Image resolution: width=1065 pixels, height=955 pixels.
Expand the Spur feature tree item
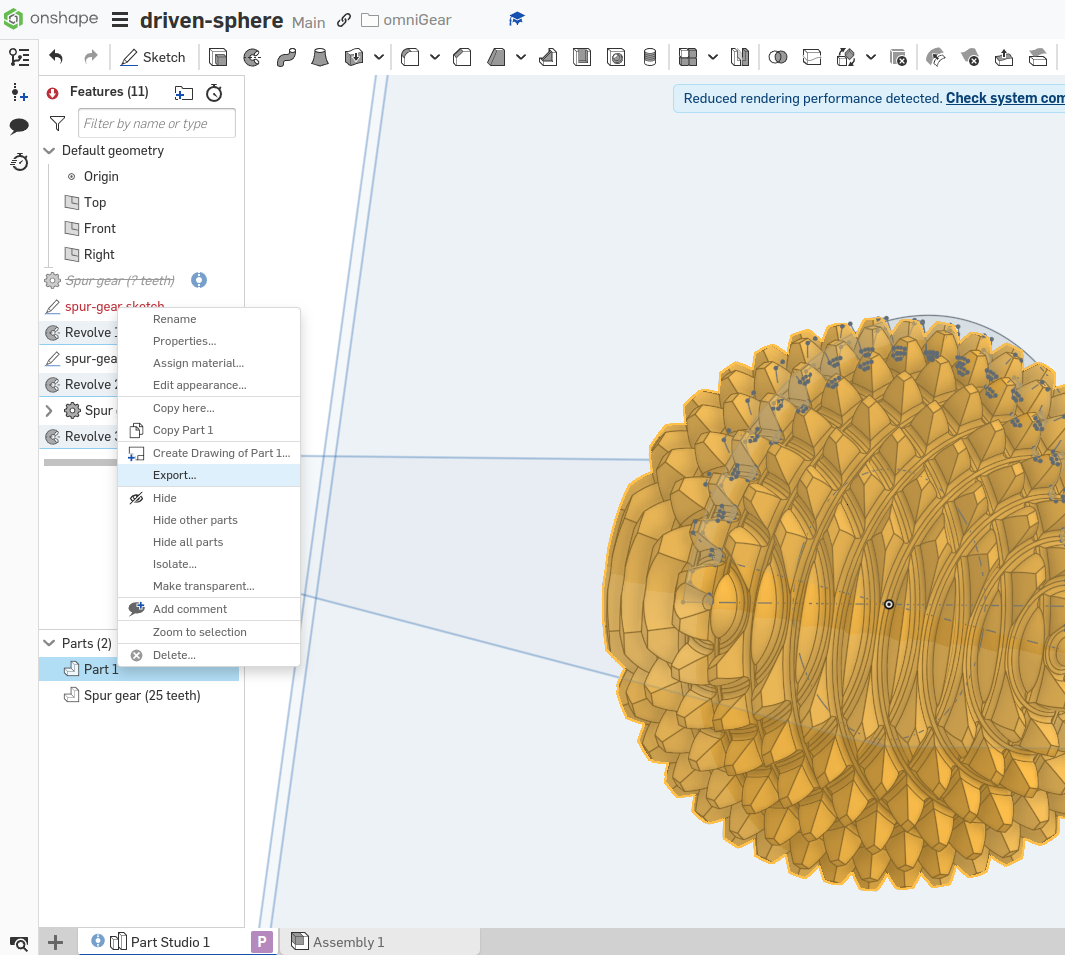tap(49, 410)
